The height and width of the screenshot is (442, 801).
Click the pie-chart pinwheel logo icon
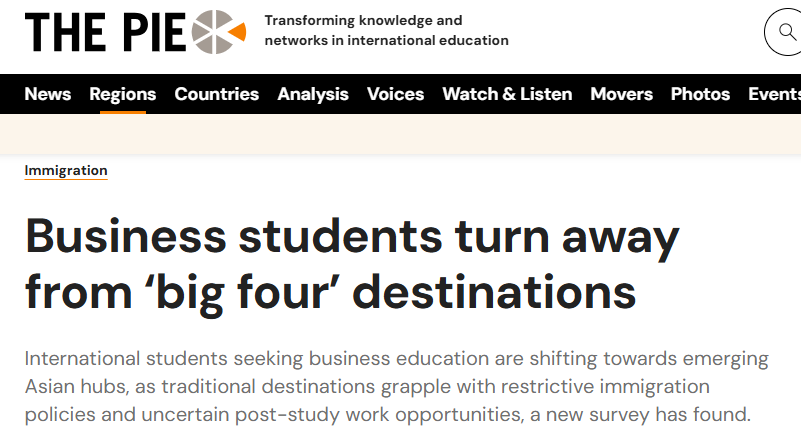point(216,32)
